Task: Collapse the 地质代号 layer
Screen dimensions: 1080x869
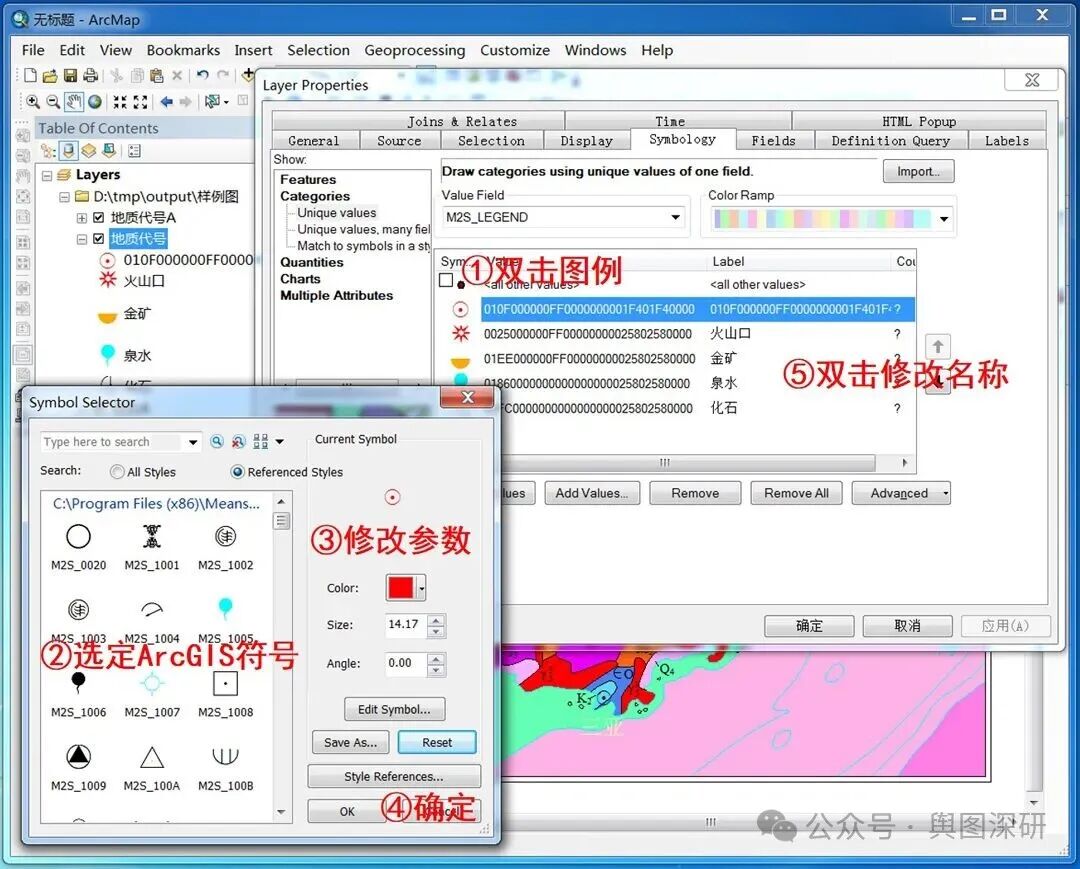Action: point(81,240)
